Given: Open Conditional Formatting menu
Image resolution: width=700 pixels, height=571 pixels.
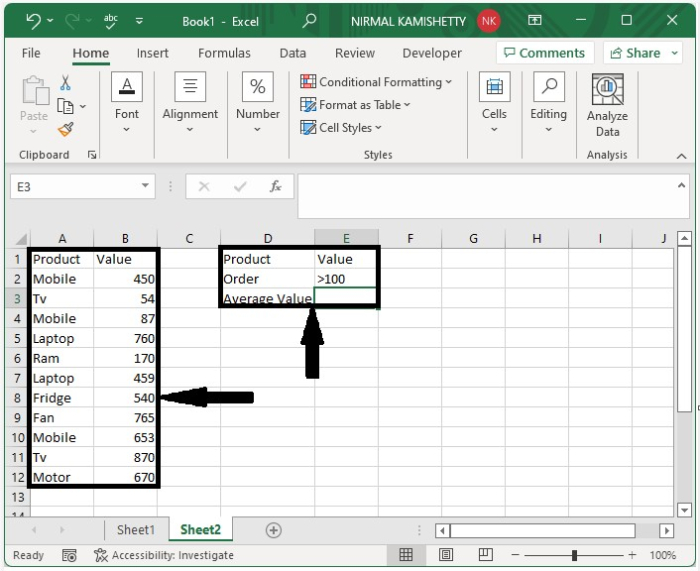Looking at the screenshot, I should point(376,82).
